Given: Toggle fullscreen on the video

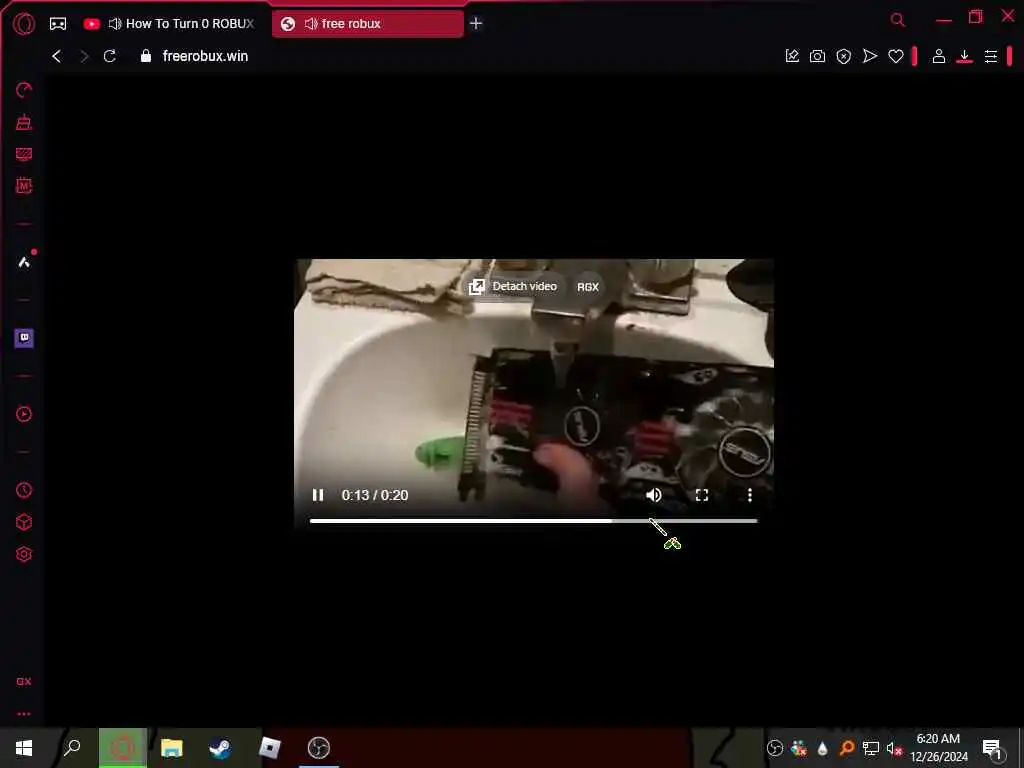Looking at the screenshot, I should pos(702,496).
